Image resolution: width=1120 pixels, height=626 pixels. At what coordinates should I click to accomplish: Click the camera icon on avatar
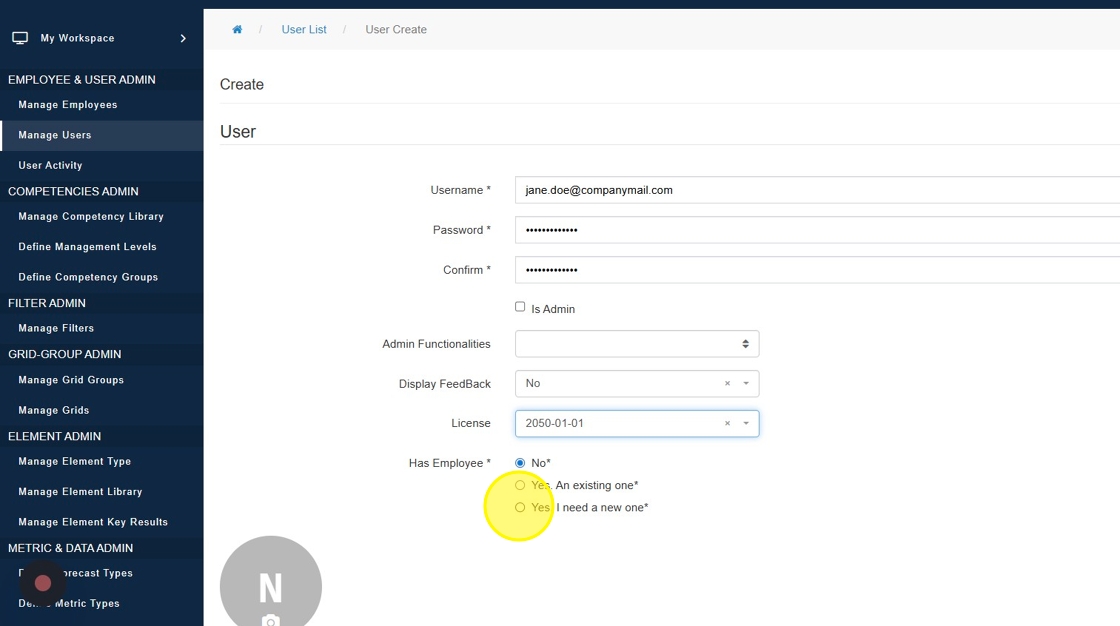[x=270, y=620]
